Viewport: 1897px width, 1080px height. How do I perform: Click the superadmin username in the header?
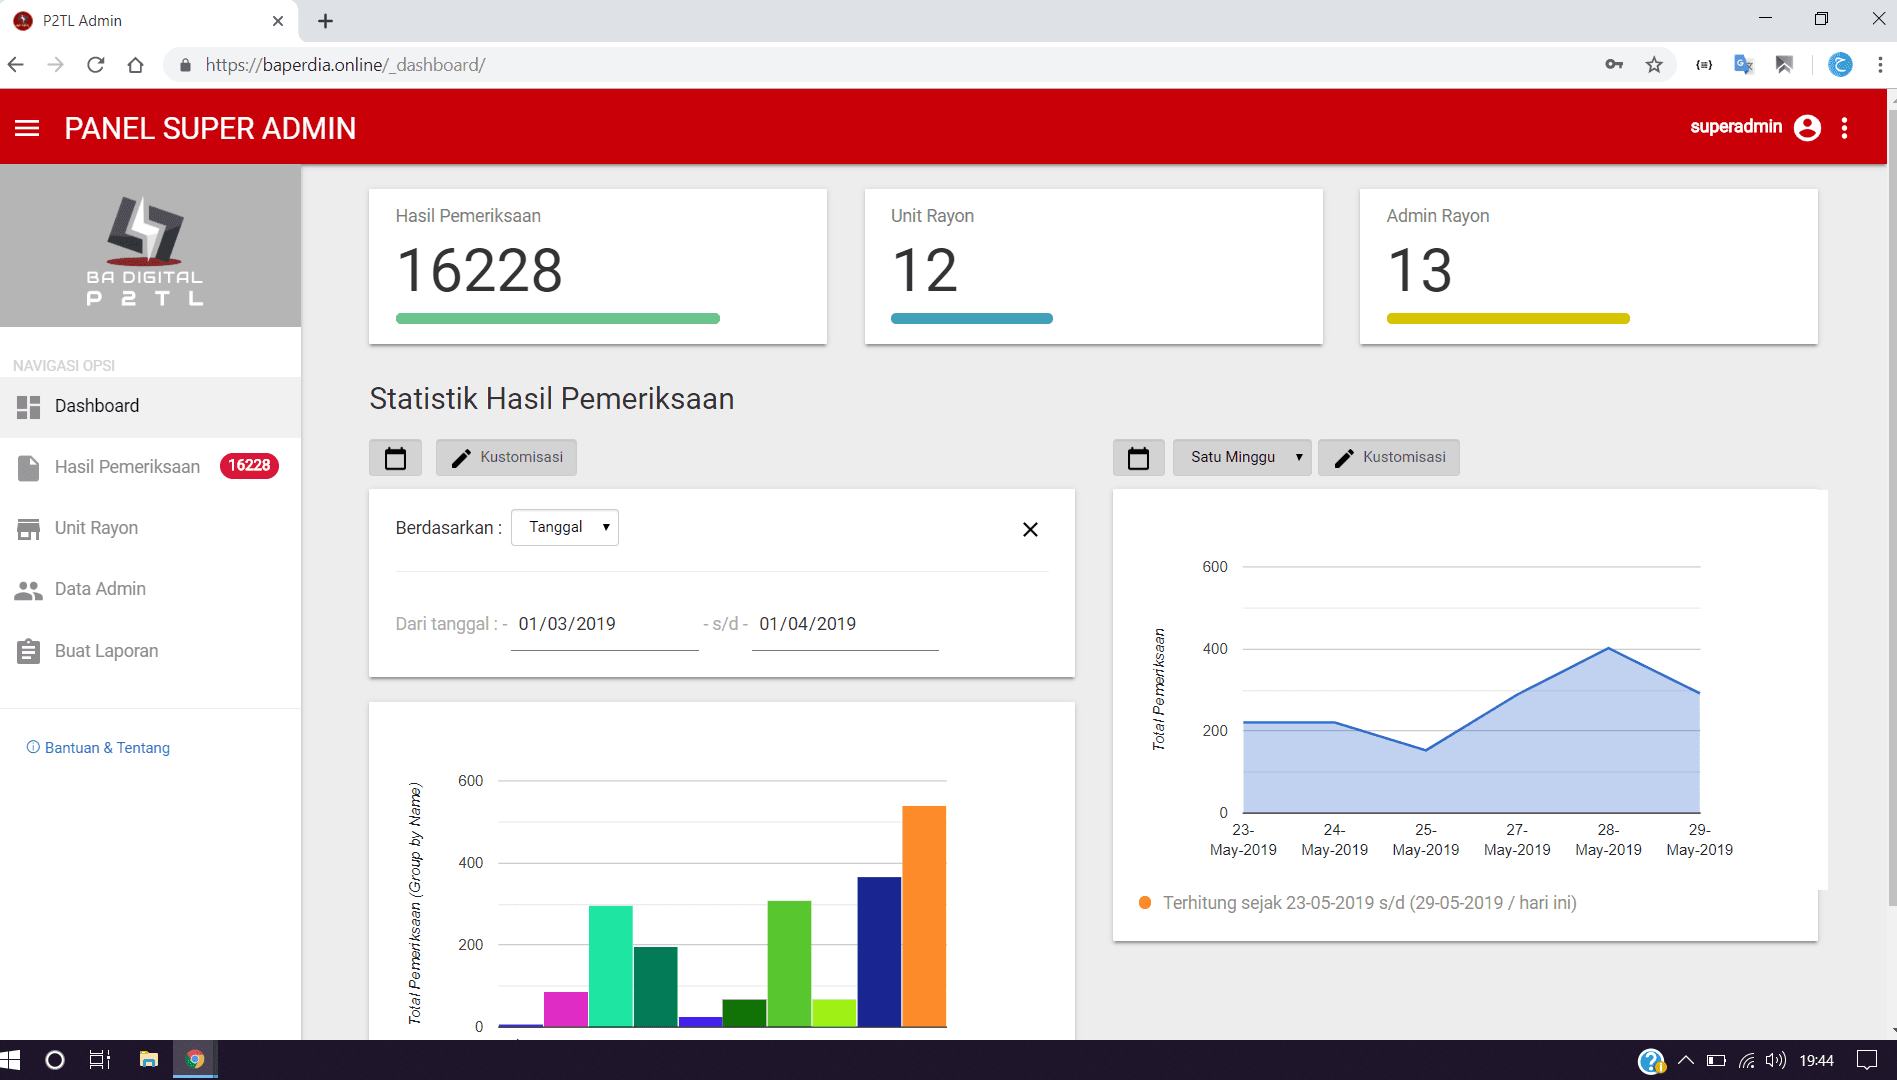click(x=1736, y=127)
